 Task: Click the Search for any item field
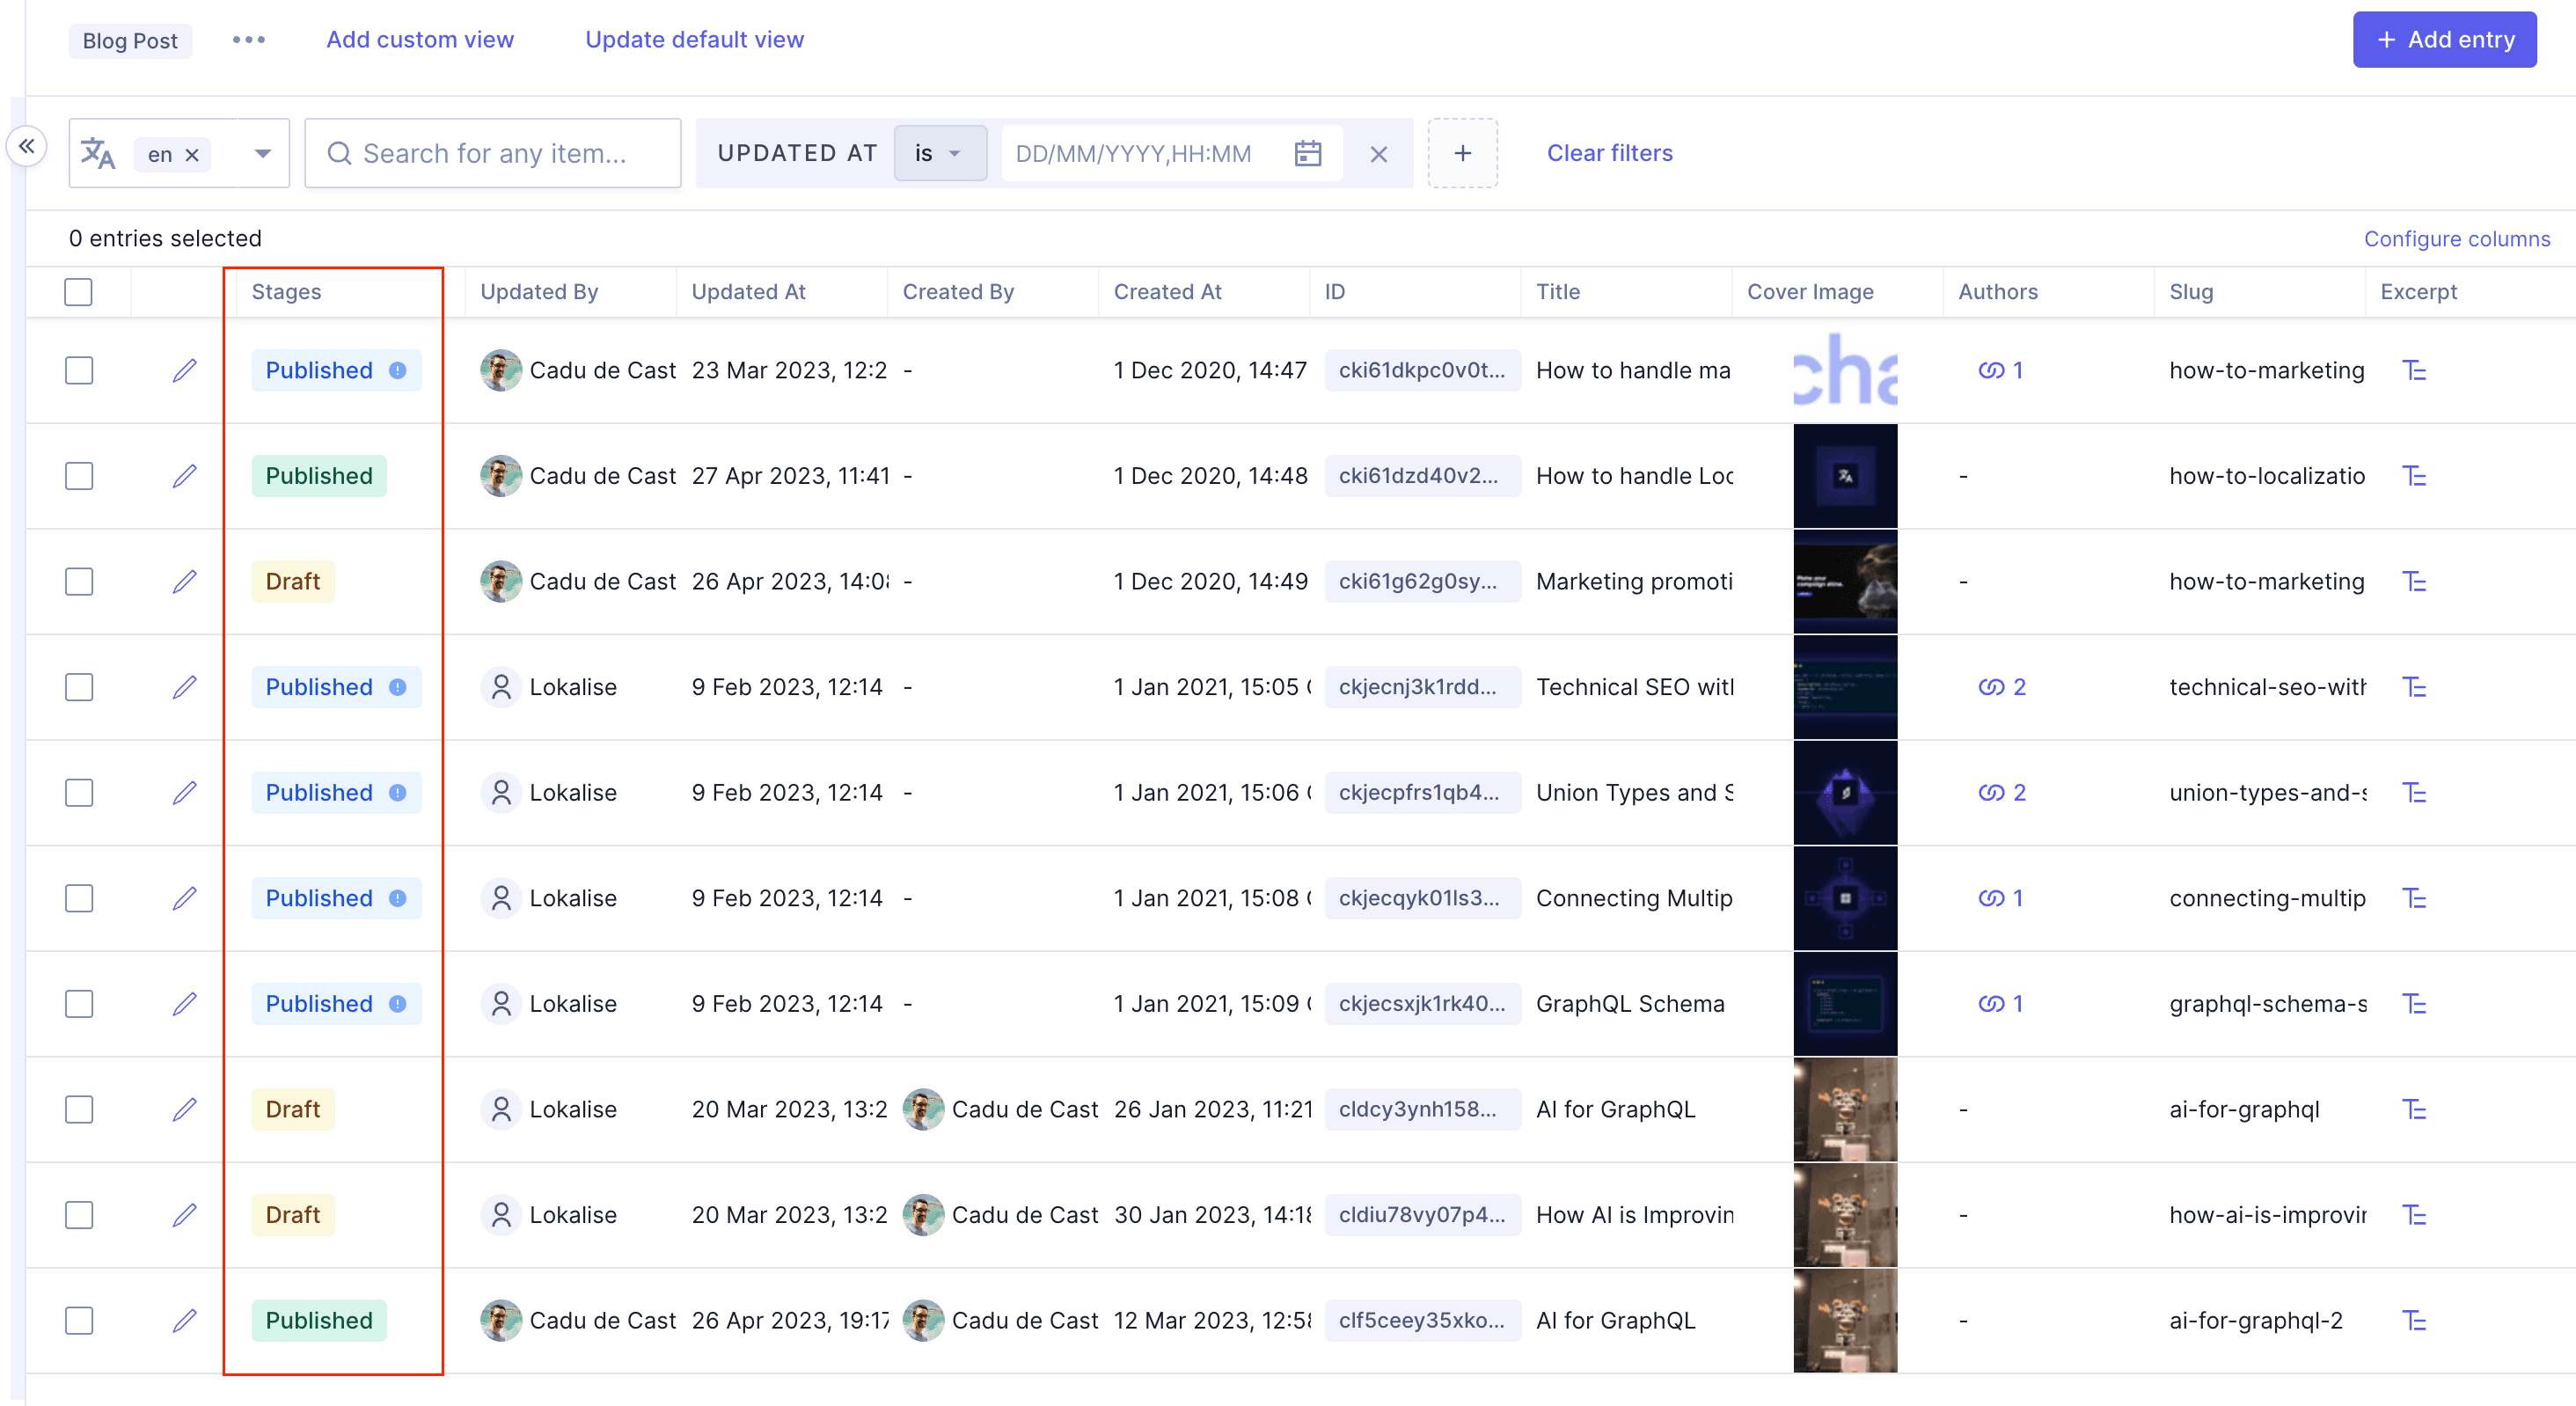pyautogui.click(x=493, y=153)
